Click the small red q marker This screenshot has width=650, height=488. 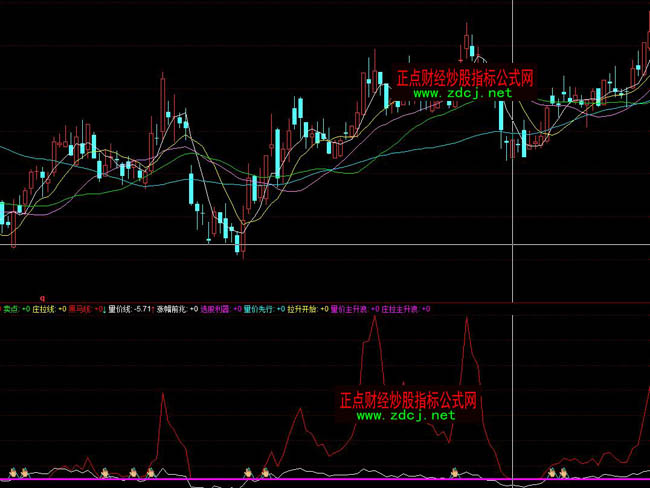pyautogui.click(x=42, y=297)
